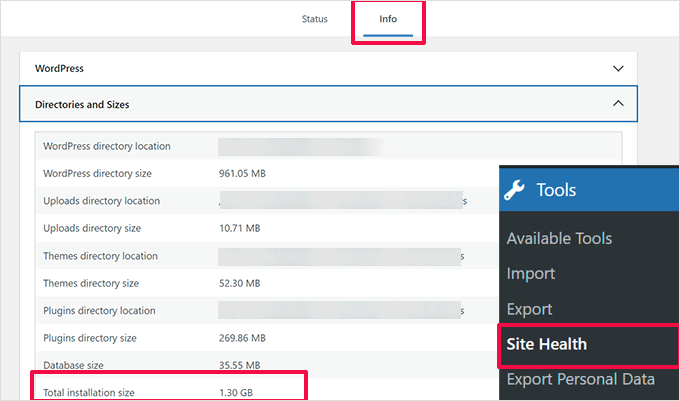Click the wrench icon beside Tools
Screen dimensions: 680x401
[514, 190]
